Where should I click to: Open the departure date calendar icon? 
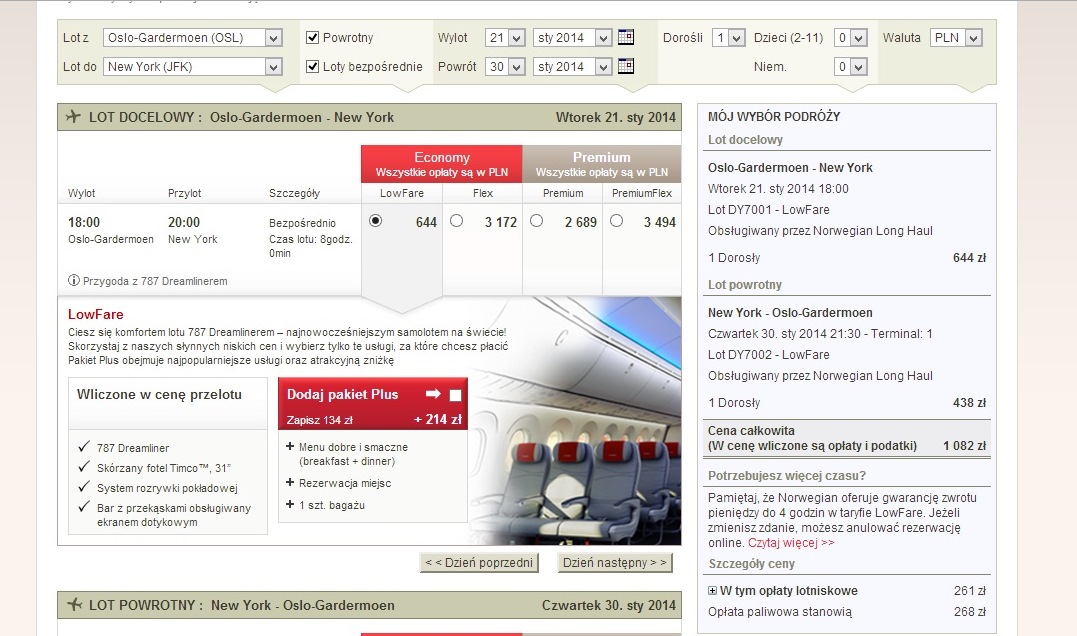coord(626,37)
